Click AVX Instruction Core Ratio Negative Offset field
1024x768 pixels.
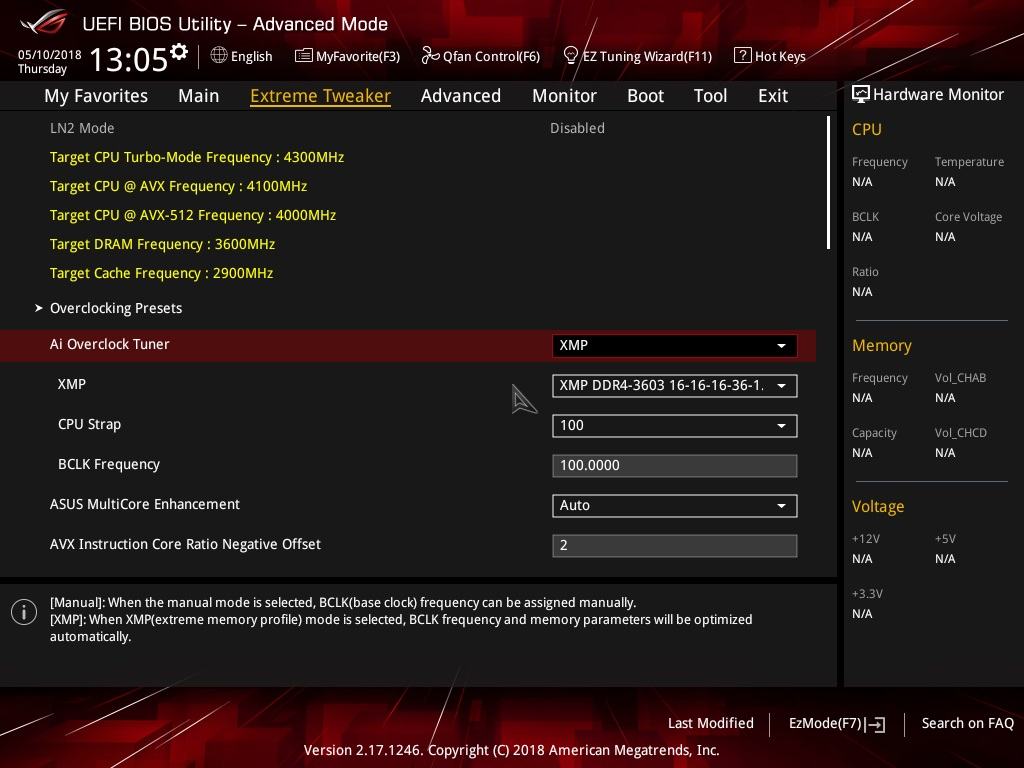click(675, 545)
